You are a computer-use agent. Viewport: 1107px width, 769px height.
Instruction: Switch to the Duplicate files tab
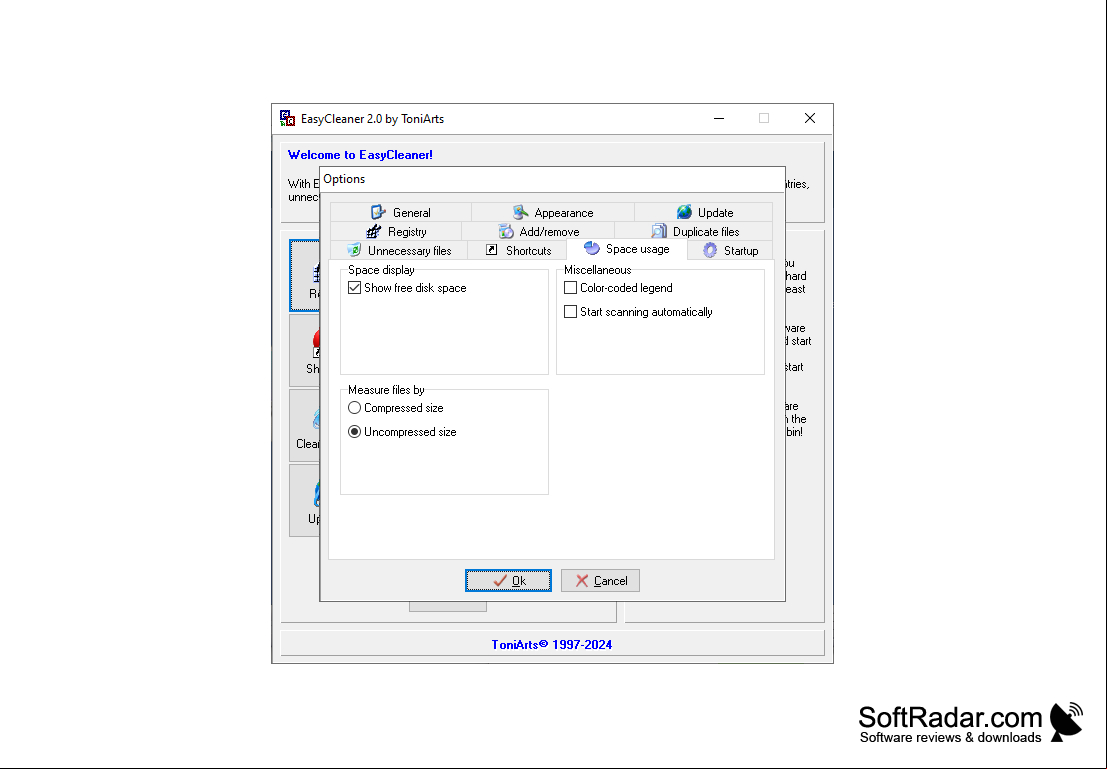[693, 231]
